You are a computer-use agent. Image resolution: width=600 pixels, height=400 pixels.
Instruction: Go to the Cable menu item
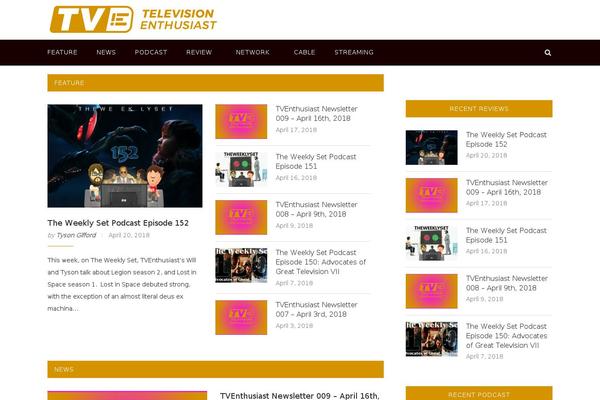tap(305, 52)
